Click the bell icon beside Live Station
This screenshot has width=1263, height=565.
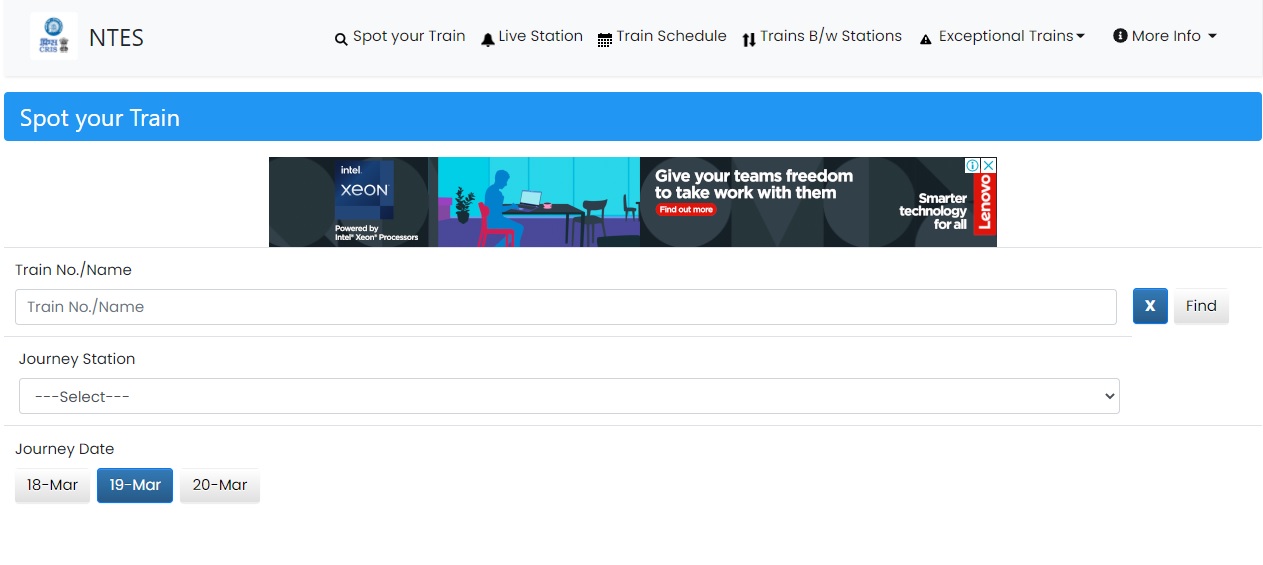(x=488, y=39)
